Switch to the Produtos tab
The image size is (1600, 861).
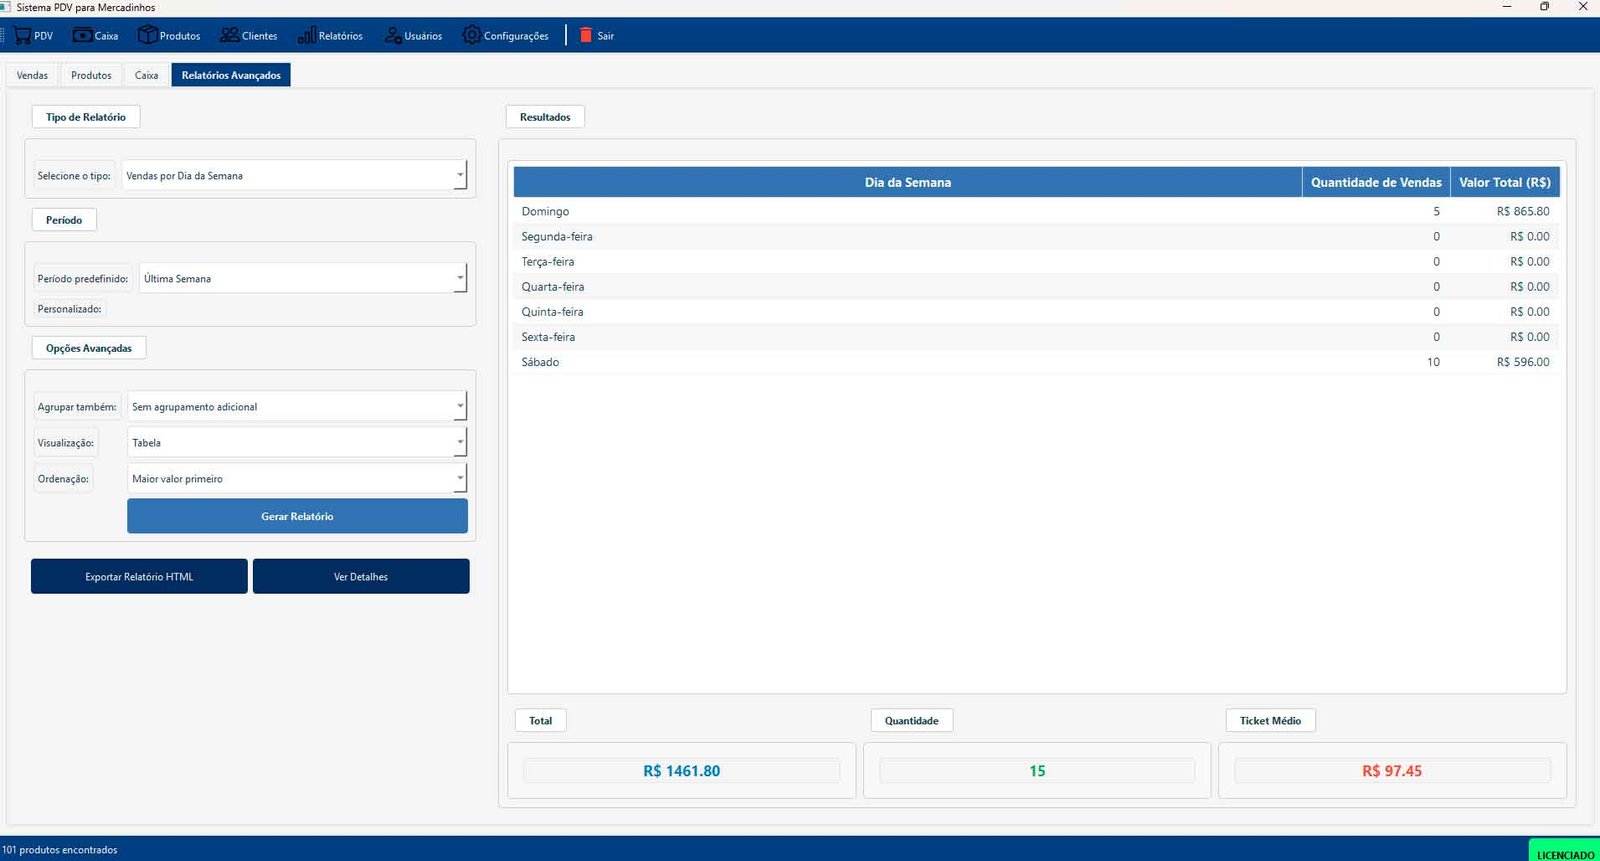91,75
